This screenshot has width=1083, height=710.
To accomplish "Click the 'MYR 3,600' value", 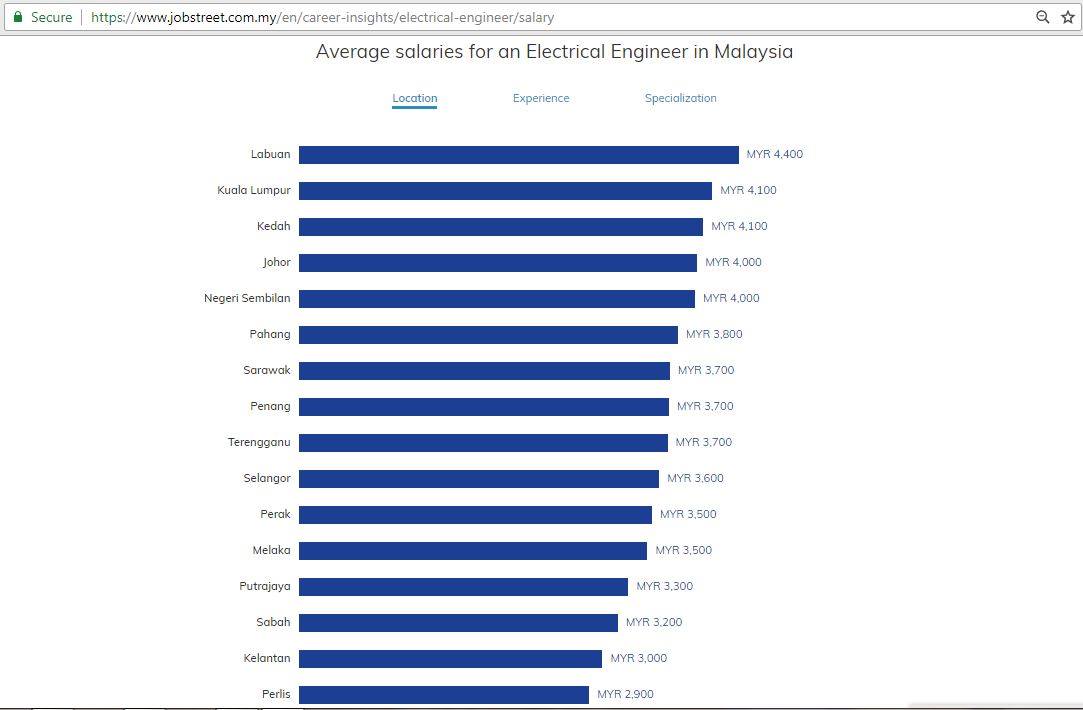I will coord(695,477).
